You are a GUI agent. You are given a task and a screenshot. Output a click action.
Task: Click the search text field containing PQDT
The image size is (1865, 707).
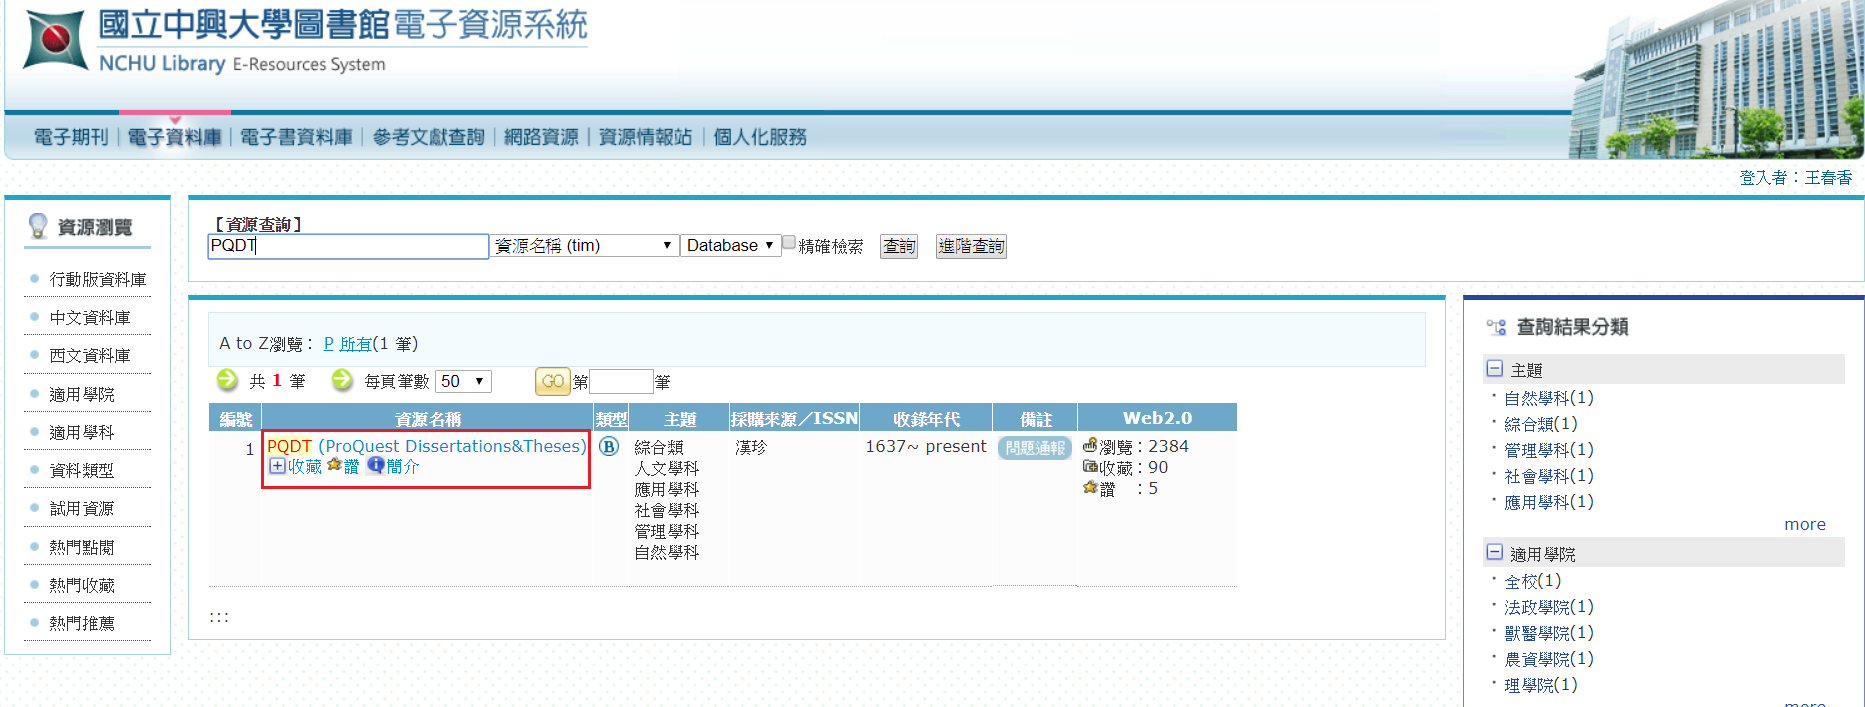348,246
